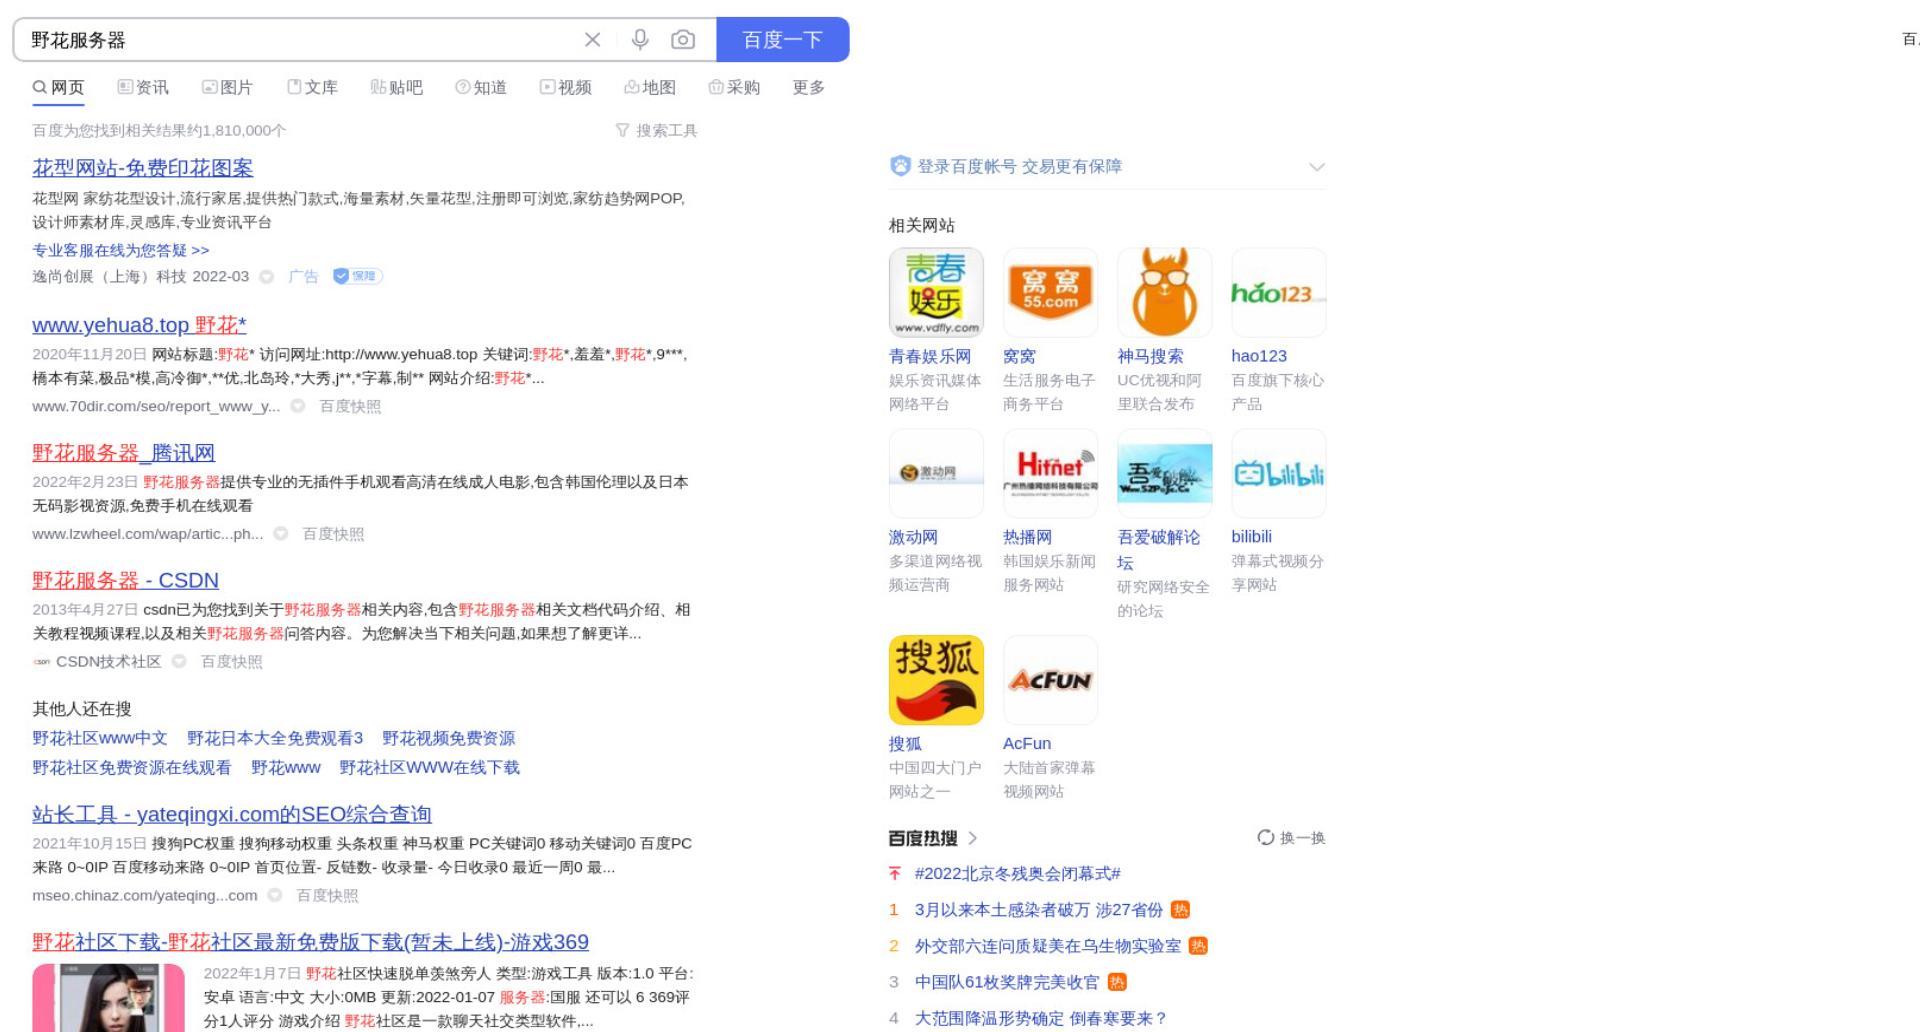The width and height of the screenshot is (1920, 1032).
Task: Open the www.yehua8.top result title
Action: (139, 325)
